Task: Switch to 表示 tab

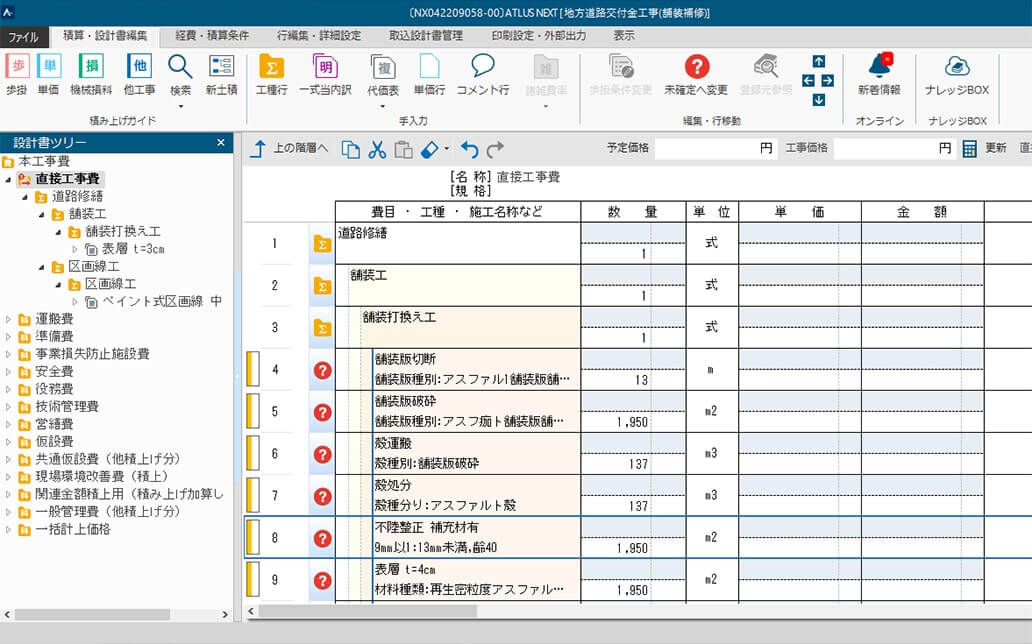Action: pos(624,36)
